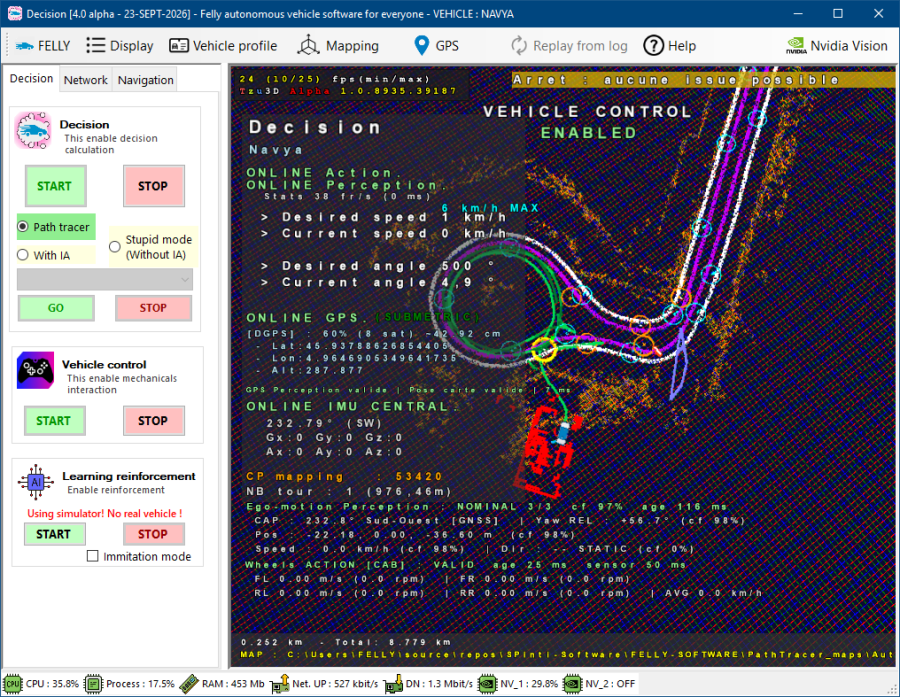Click the Decision car gear icon
The height and width of the screenshot is (697, 900).
tap(33, 131)
